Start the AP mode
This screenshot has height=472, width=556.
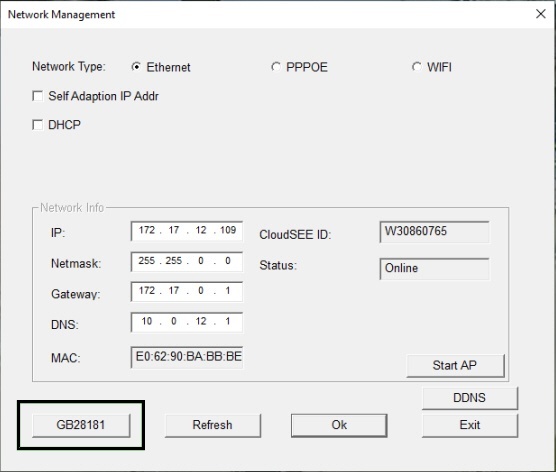coord(455,365)
